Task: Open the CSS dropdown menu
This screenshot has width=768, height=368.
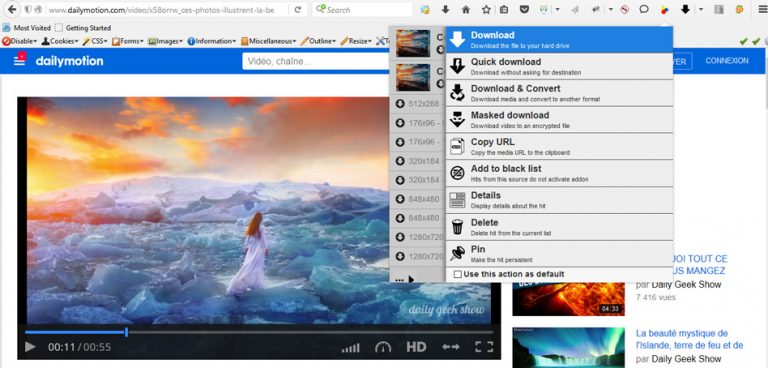Action: coord(95,42)
